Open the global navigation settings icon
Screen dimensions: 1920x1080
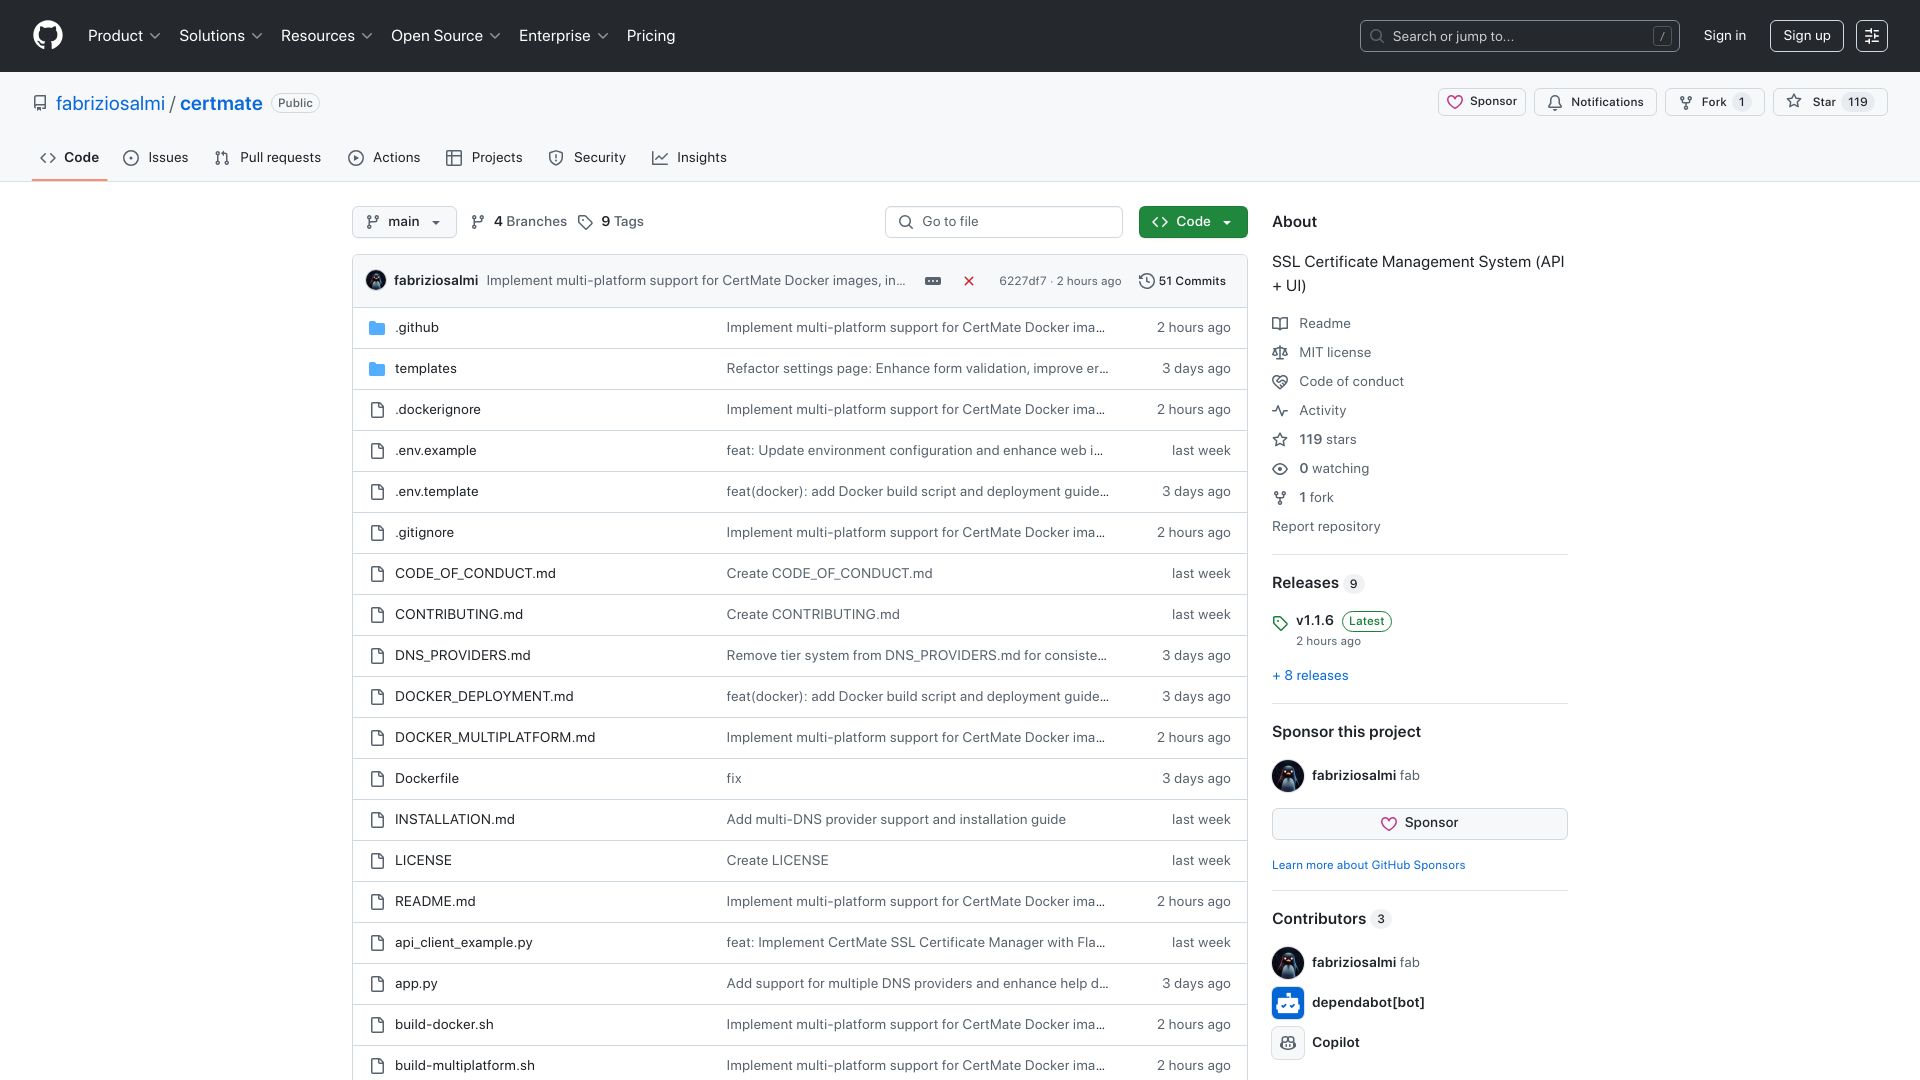1872,36
